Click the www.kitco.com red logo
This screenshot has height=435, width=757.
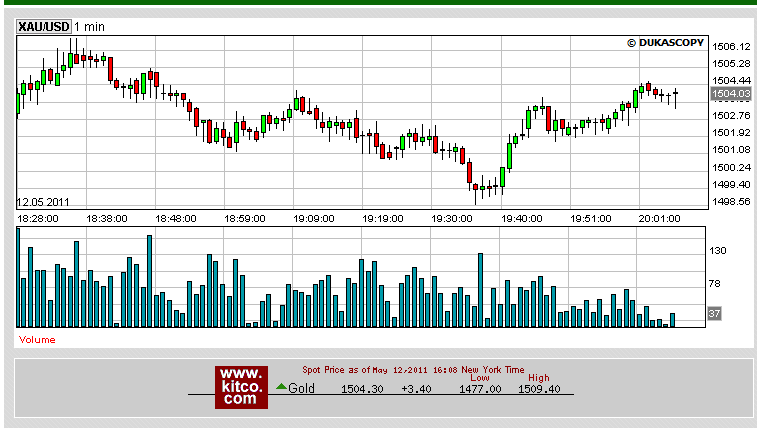(242, 386)
